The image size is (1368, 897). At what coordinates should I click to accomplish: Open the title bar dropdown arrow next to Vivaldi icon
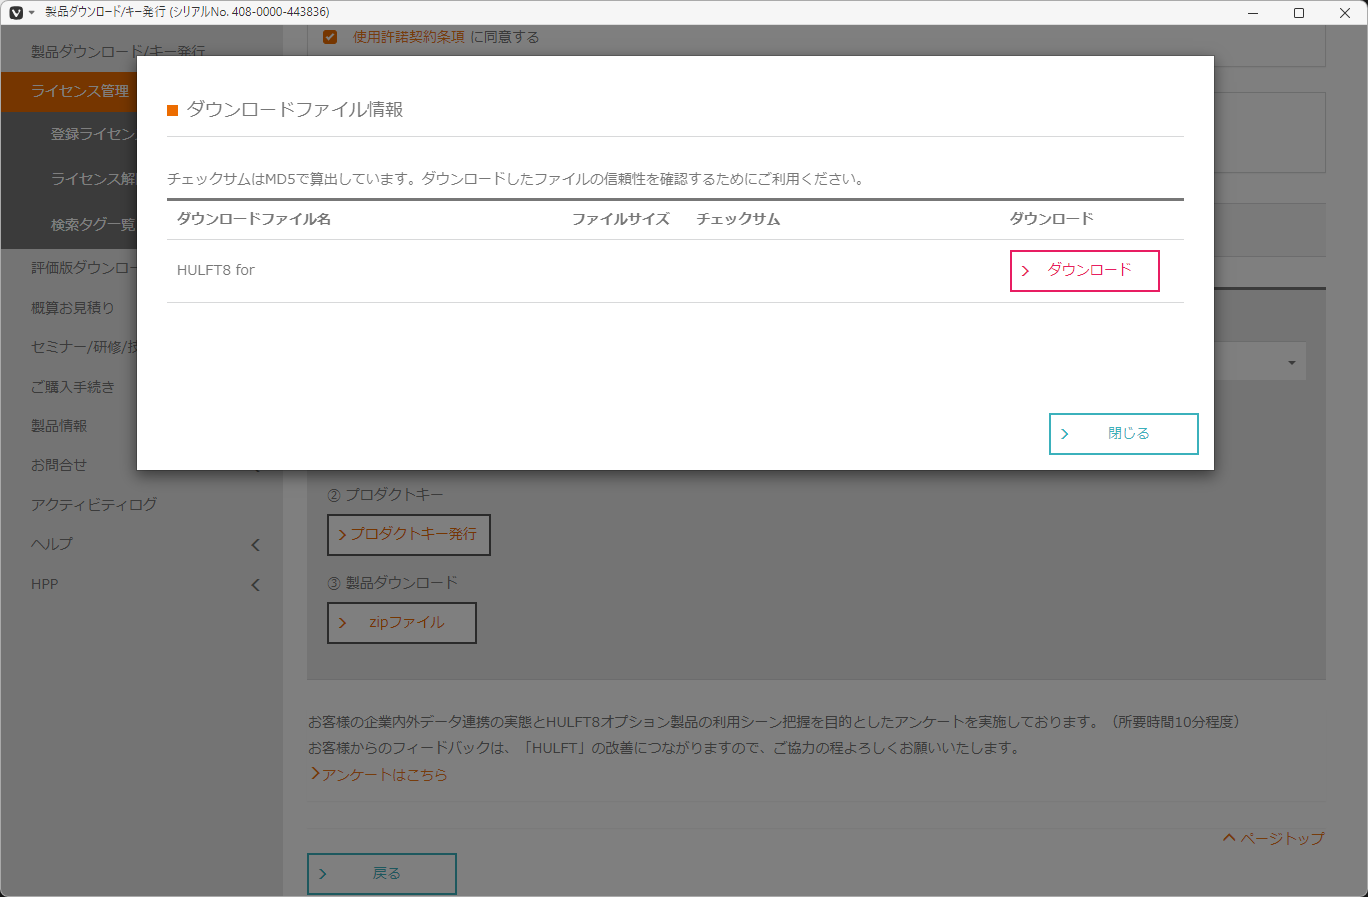click(x=32, y=13)
